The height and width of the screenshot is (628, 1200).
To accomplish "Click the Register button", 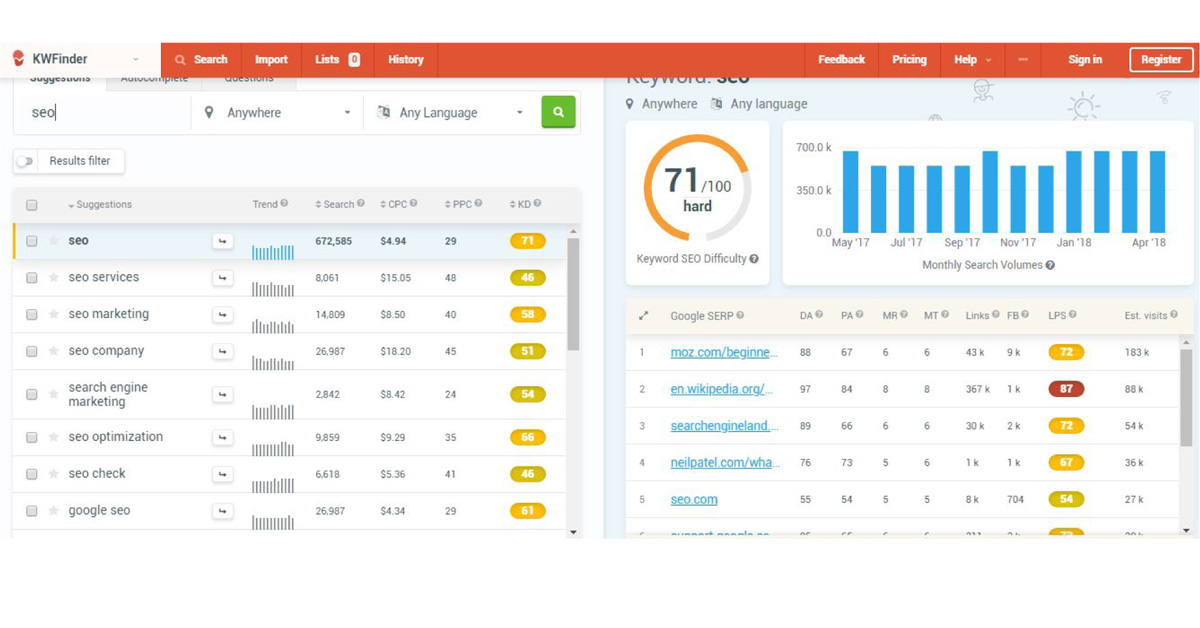I will [x=1161, y=60].
